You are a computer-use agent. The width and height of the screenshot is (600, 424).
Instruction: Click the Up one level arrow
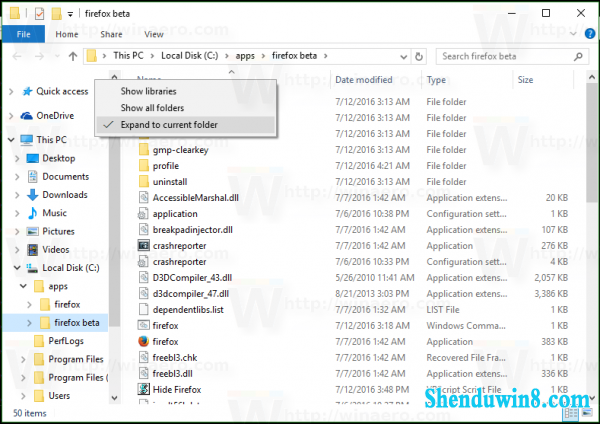pyautogui.click(x=73, y=56)
